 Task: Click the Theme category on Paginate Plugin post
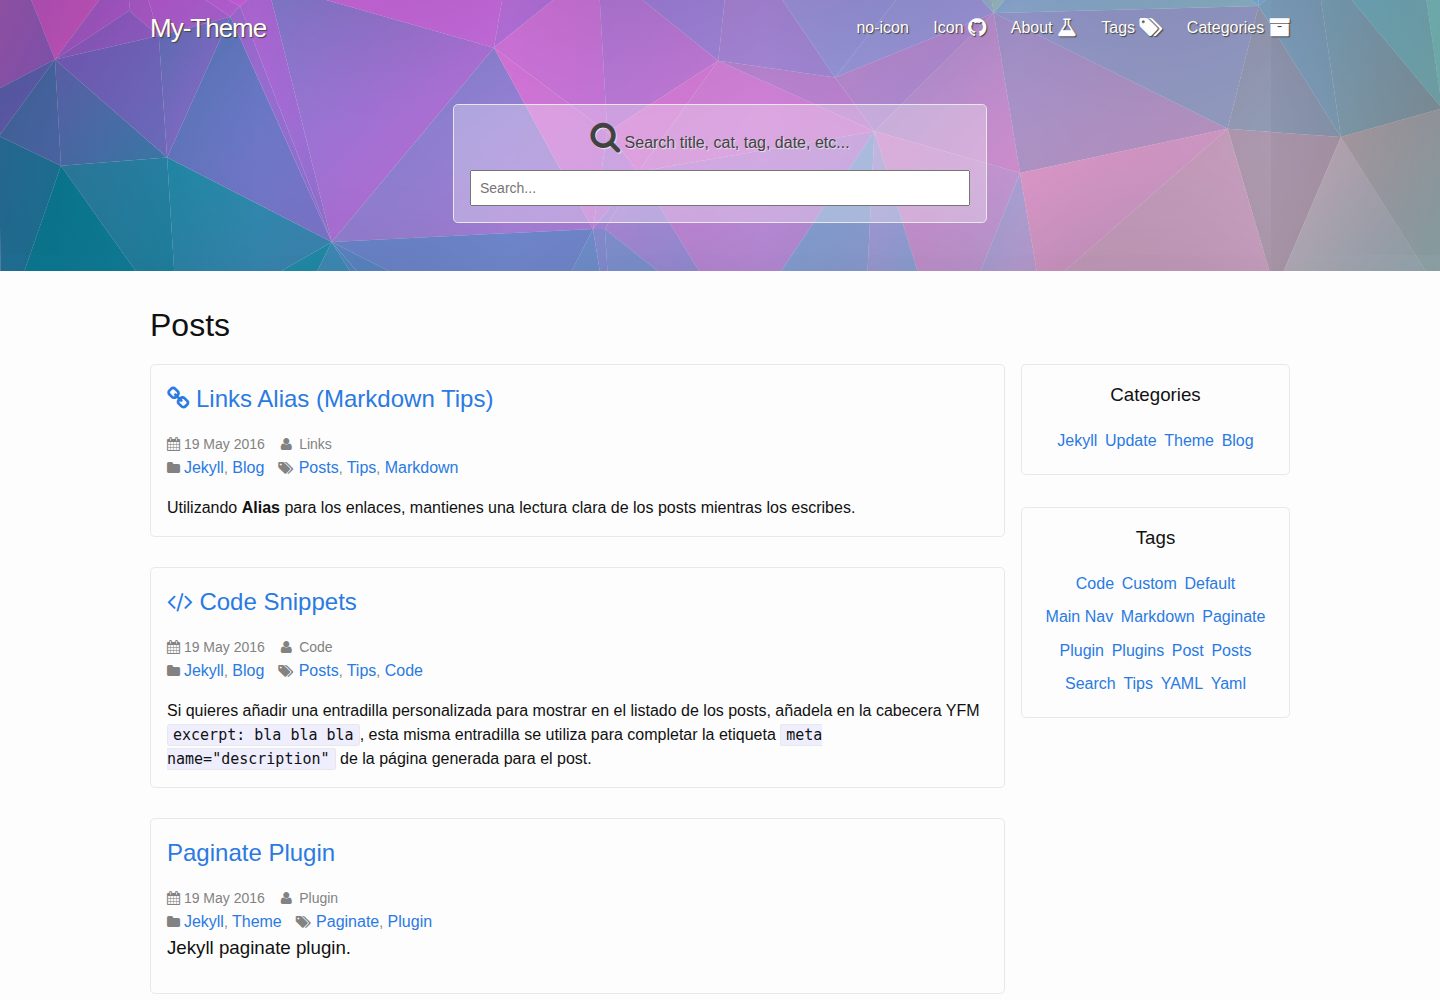pos(257,922)
